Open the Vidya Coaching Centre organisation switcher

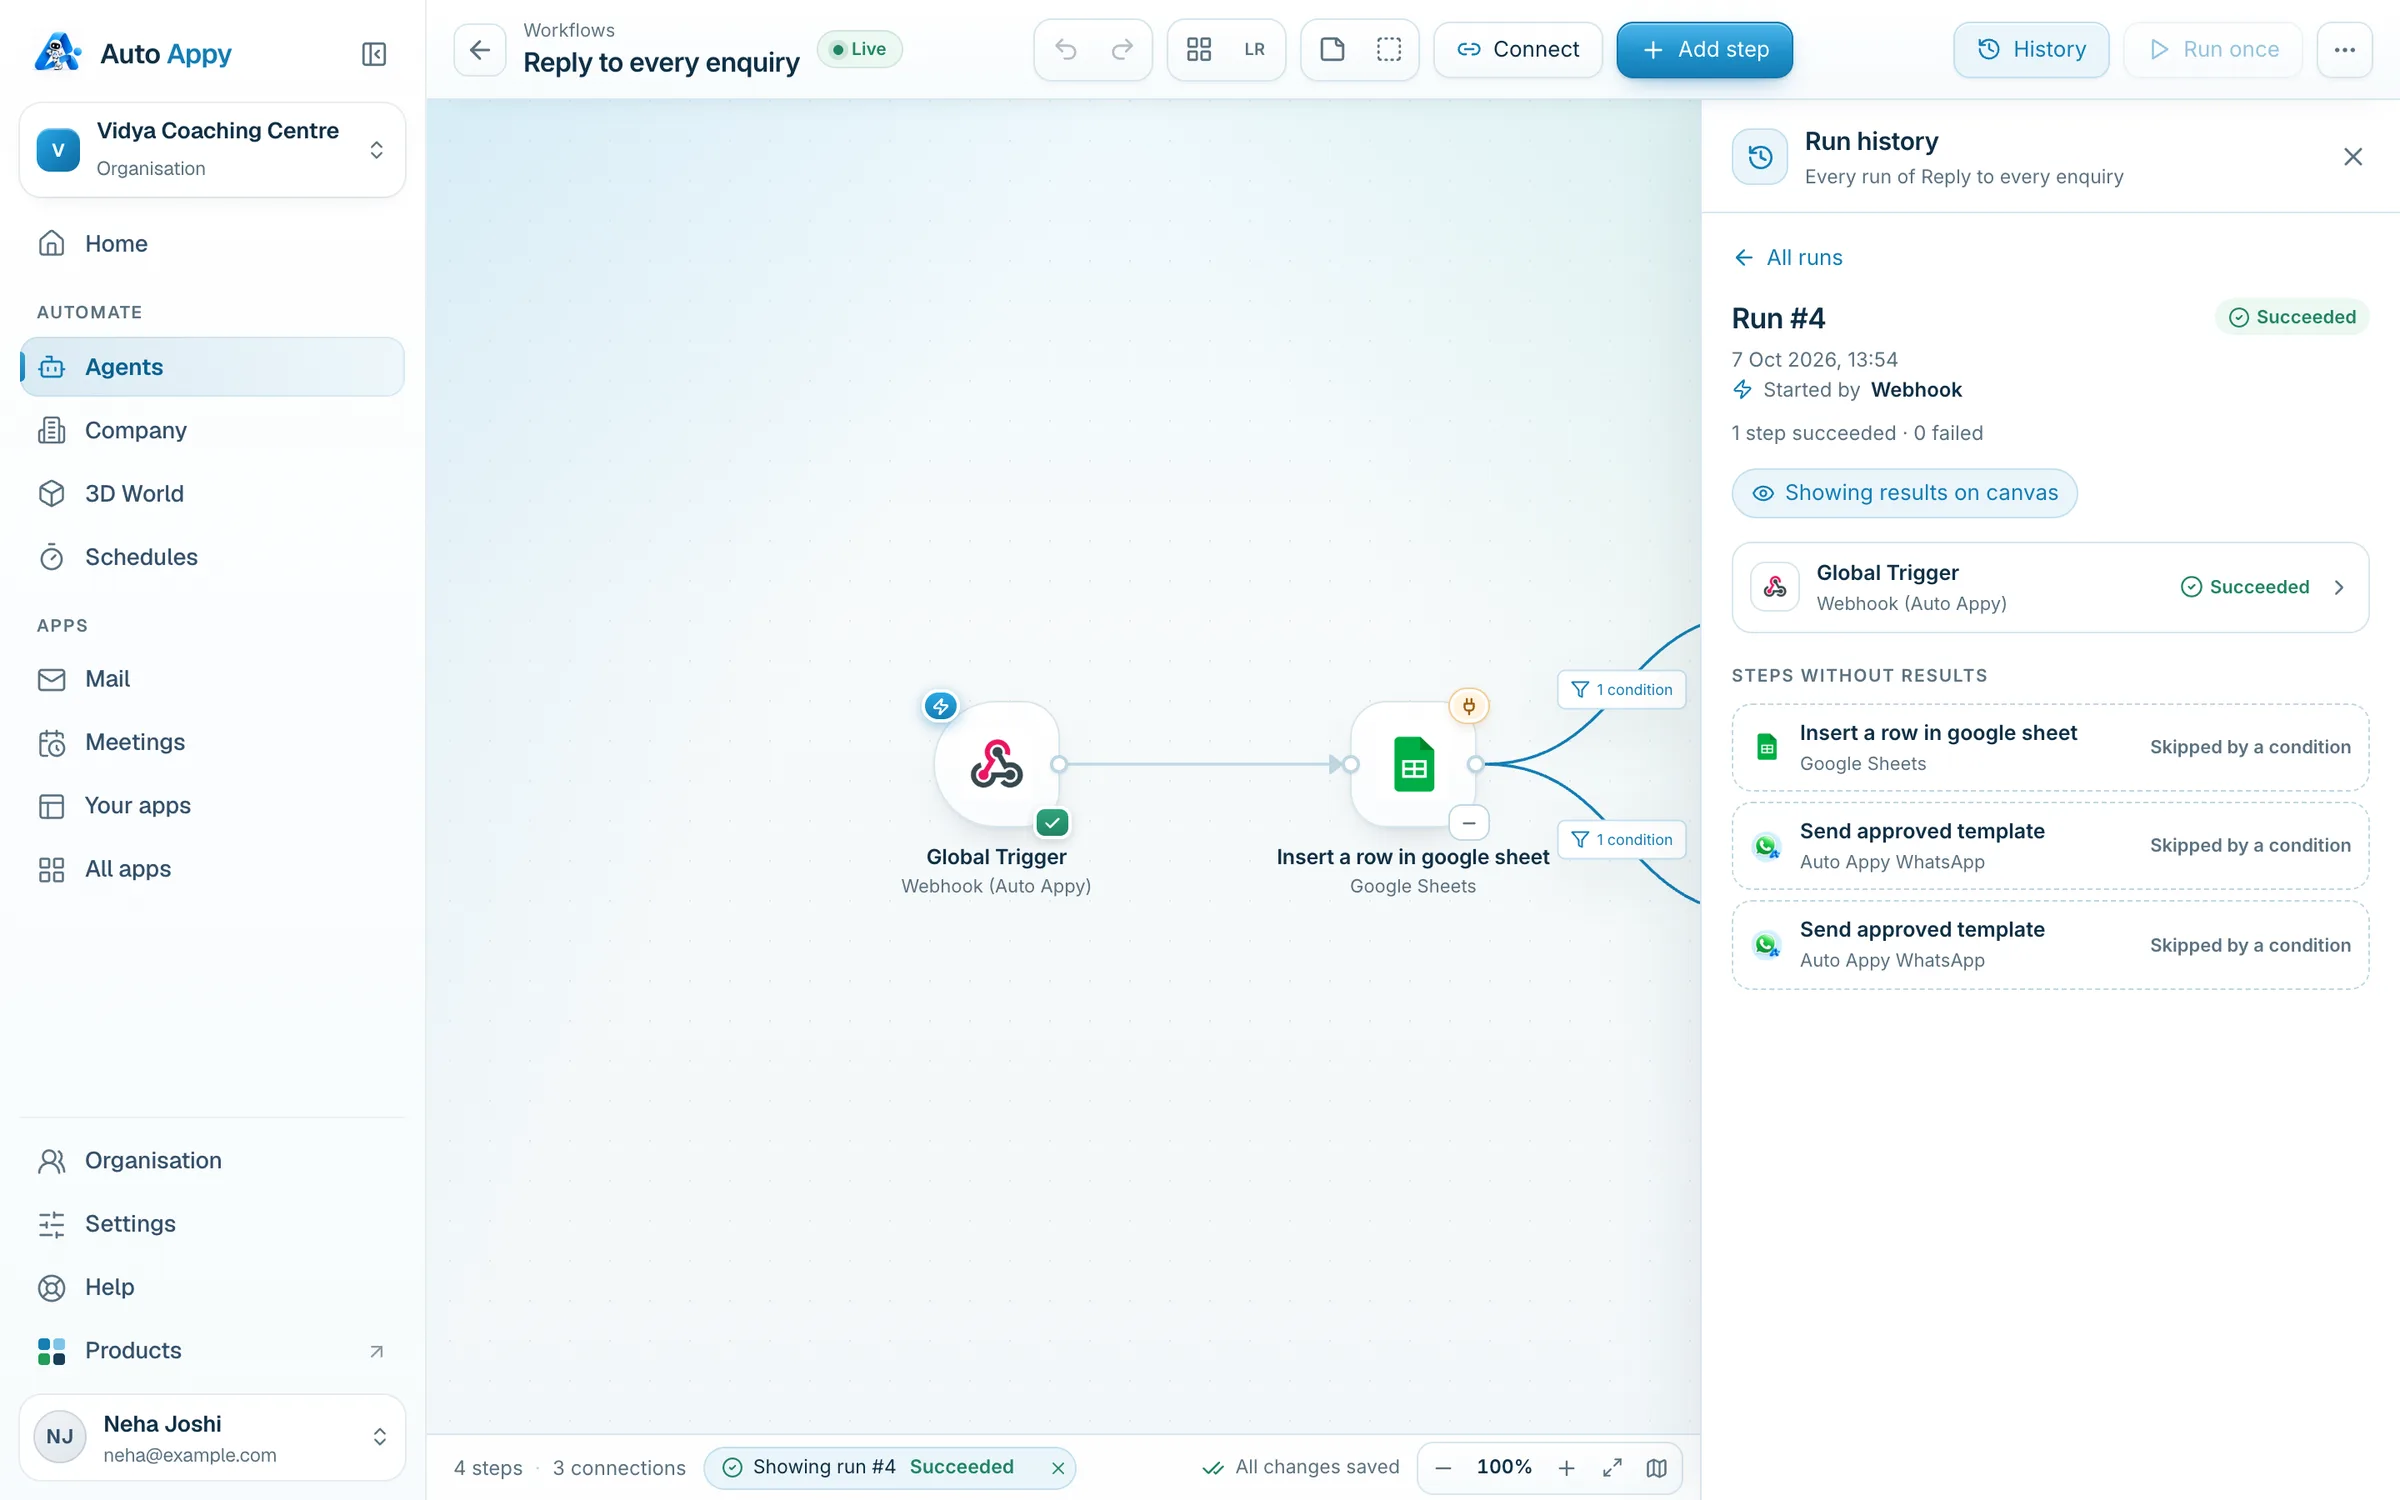212,150
